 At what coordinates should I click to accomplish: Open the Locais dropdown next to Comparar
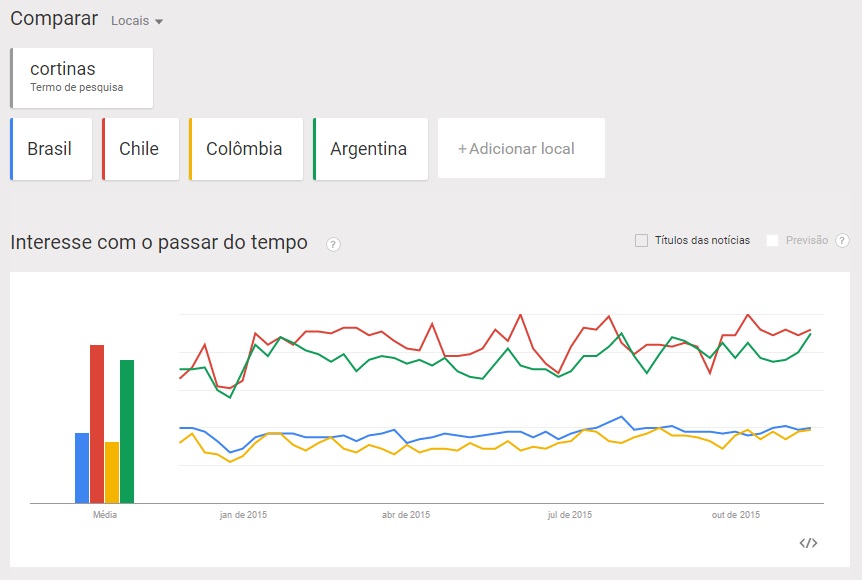pyautogui.click(x=138, y=19)
